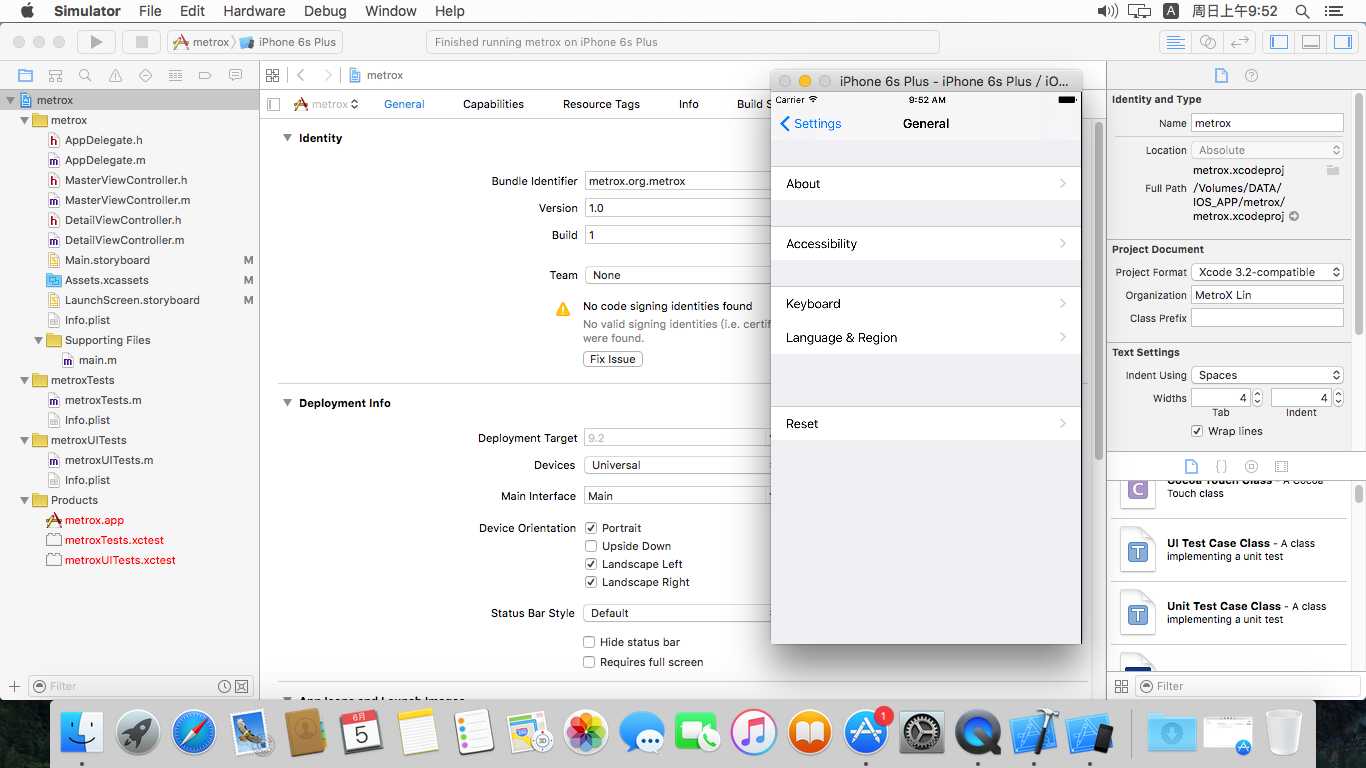Add a new file with plus button

tap(14, 686)
